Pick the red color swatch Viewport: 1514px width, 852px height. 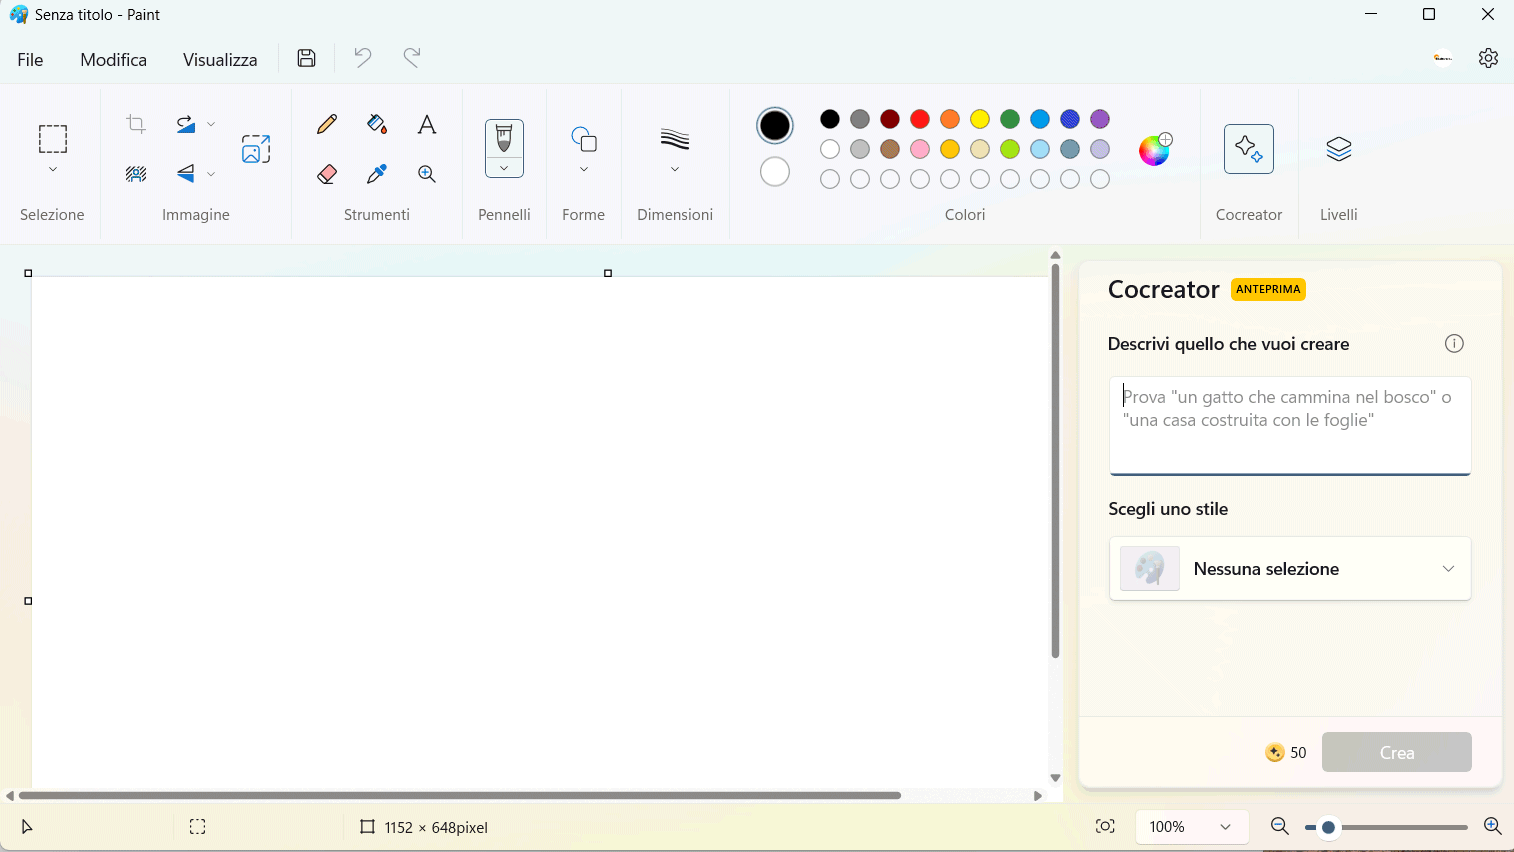[x=920, y=119]
